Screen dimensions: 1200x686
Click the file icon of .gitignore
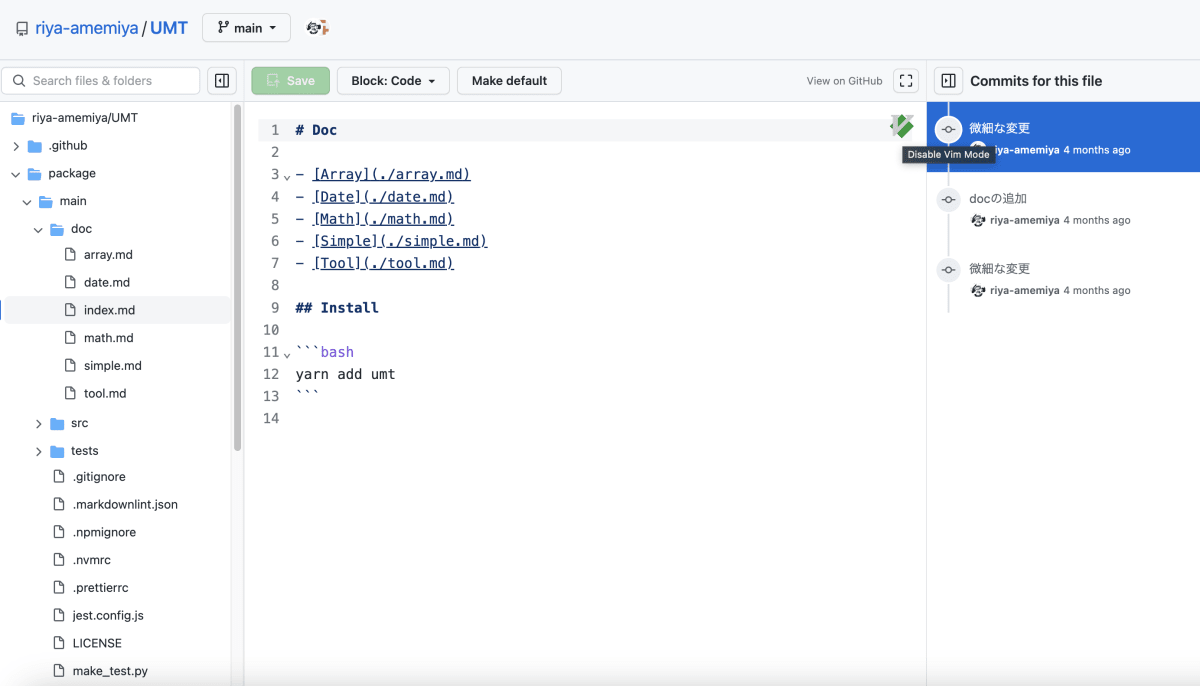coord(59,477)
